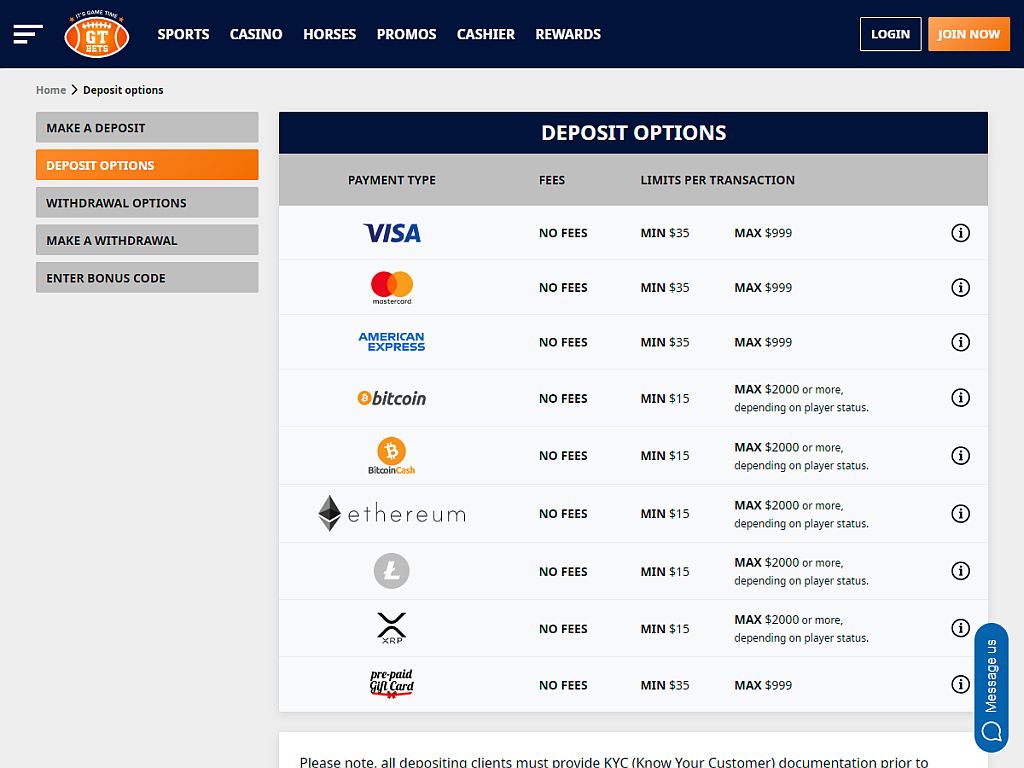Click the chat bubble on Message us widget
Viewport: 1024px width, 768px height.
click(x=990, y=732)
